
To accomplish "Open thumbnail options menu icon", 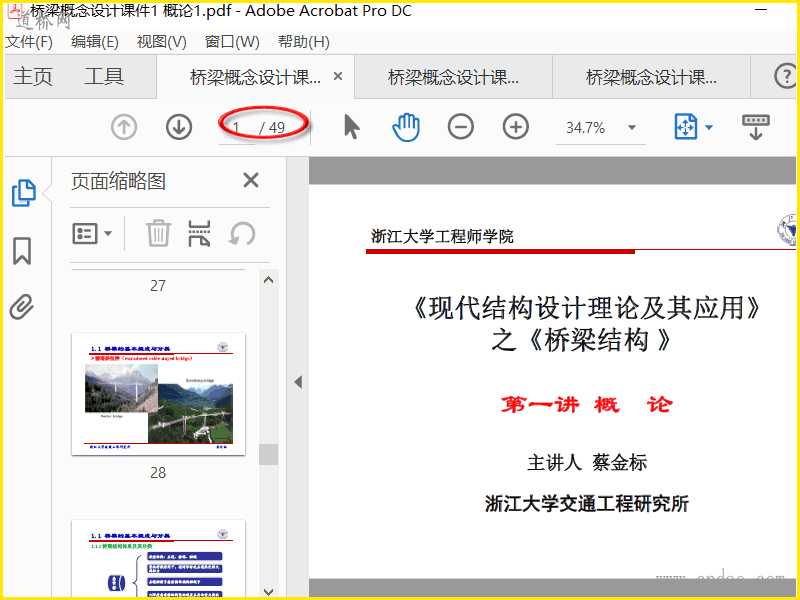I will point(92,234).
